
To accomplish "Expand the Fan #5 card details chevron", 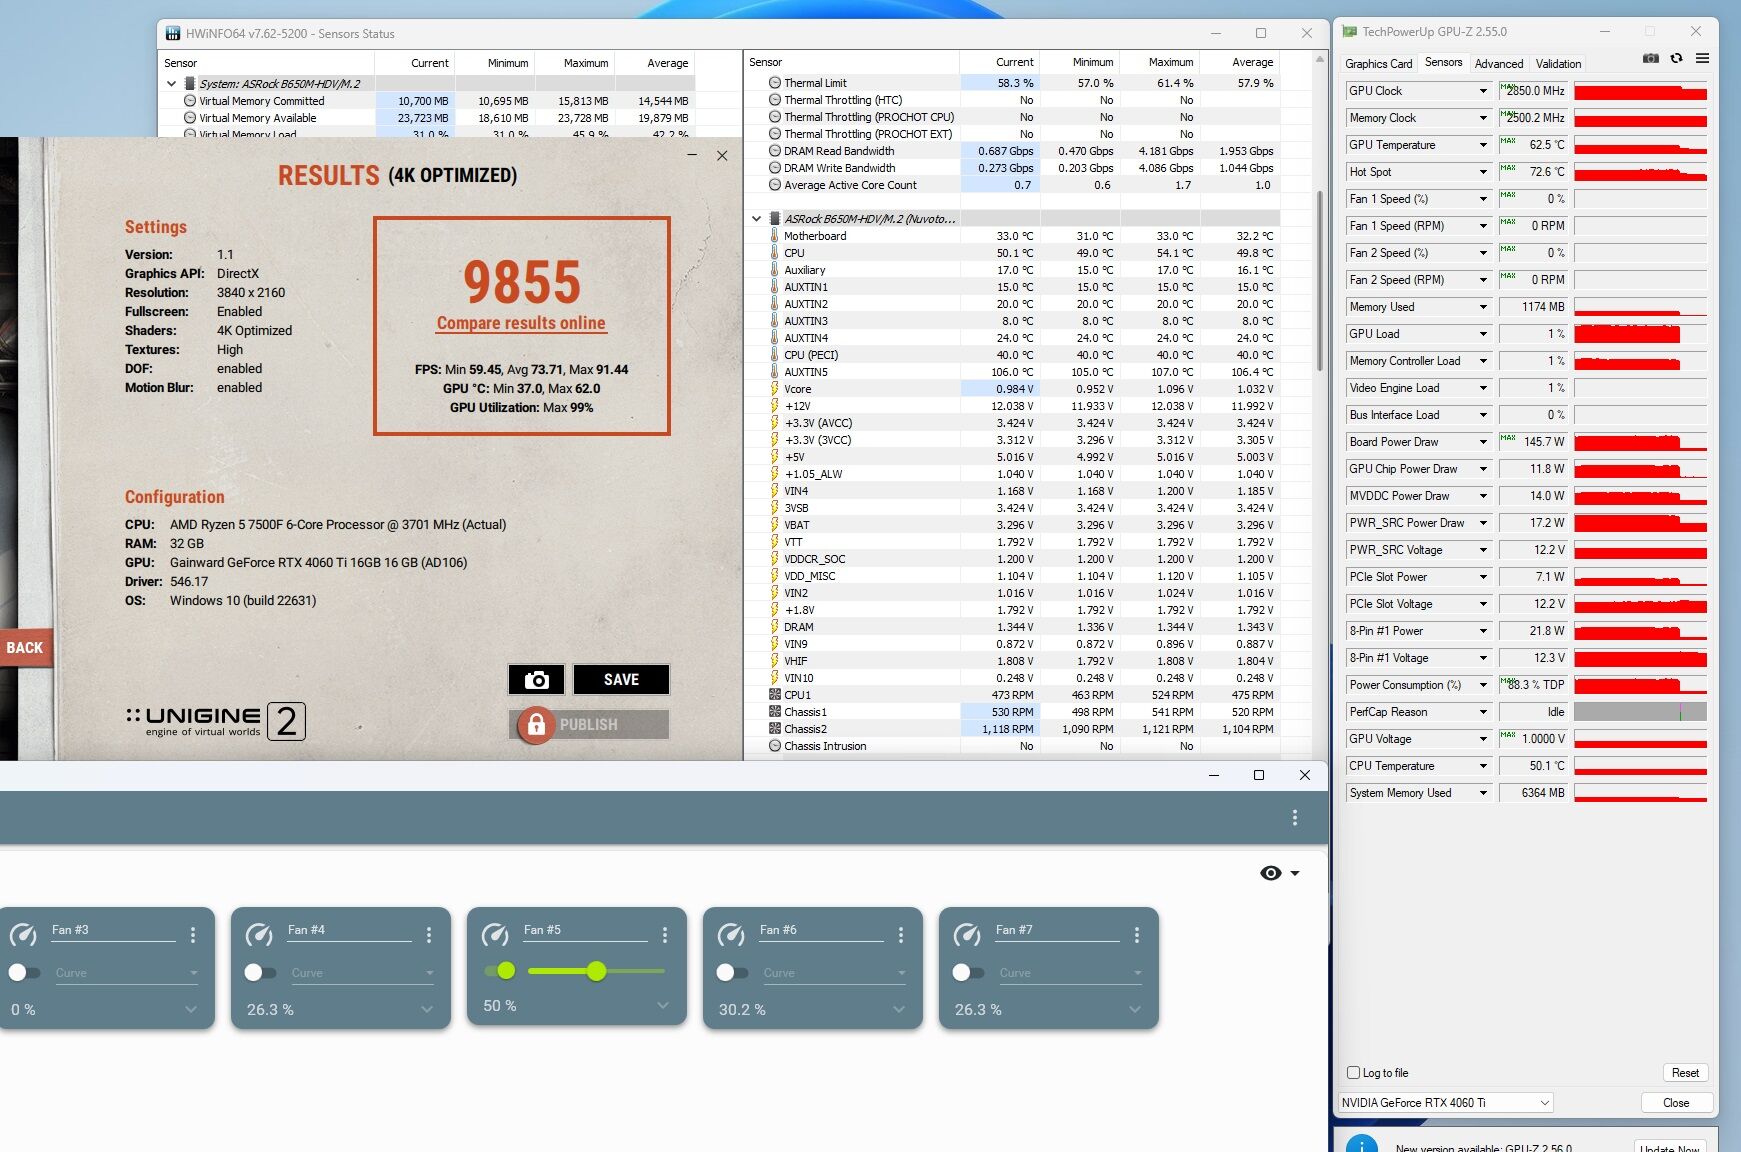I will pyautogui.click(x=663, y=1006).
